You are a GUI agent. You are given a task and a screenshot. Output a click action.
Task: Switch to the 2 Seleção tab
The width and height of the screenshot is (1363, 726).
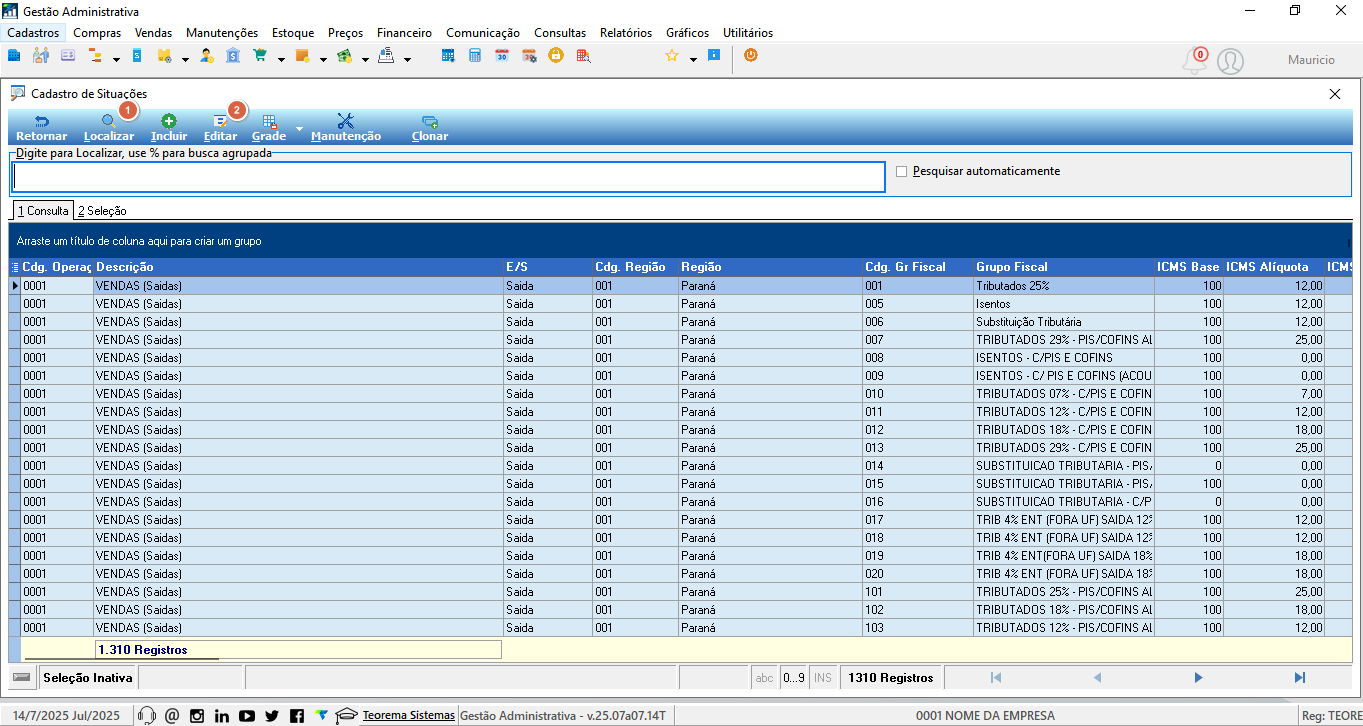tap(102, 211)
